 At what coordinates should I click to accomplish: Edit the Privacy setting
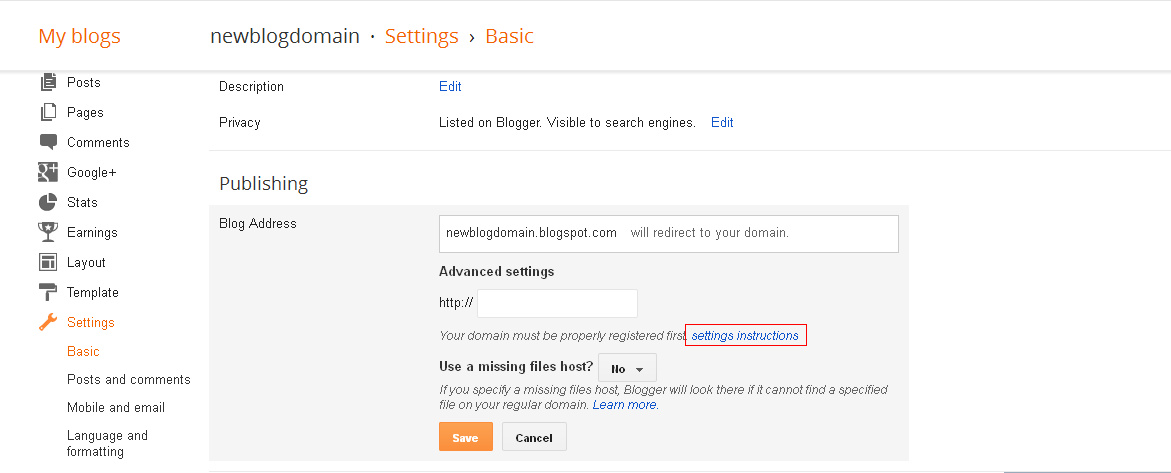tap(722, 123)
